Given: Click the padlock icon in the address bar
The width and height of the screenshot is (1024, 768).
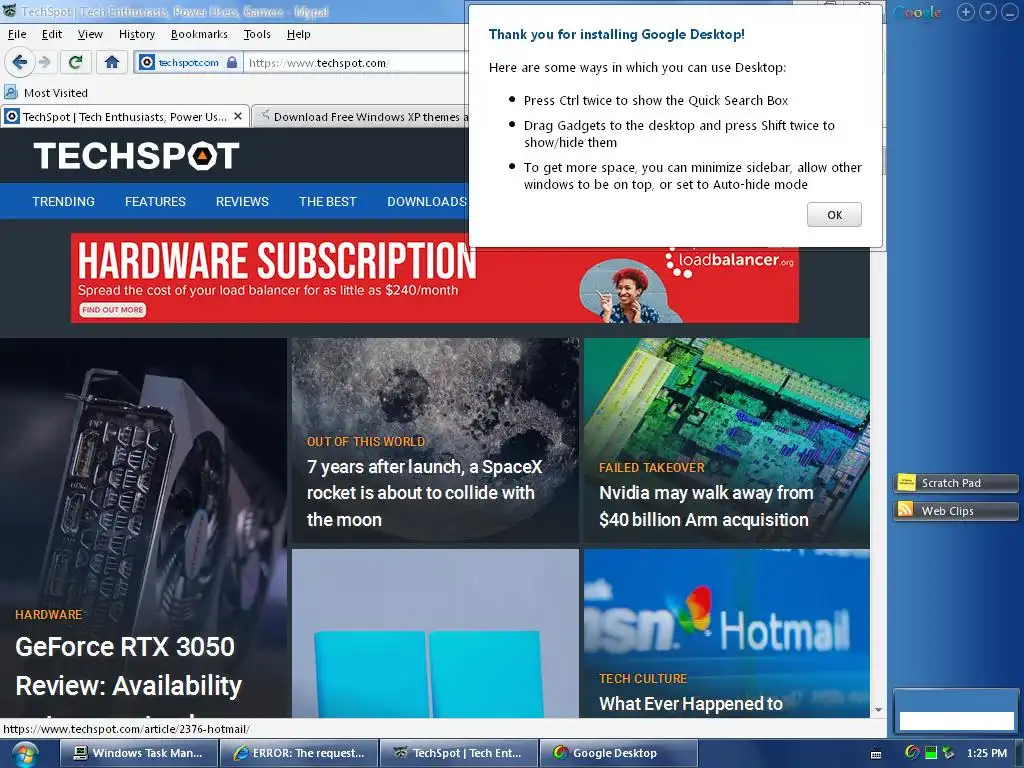Looking at the screenshot, I should 232,62.
